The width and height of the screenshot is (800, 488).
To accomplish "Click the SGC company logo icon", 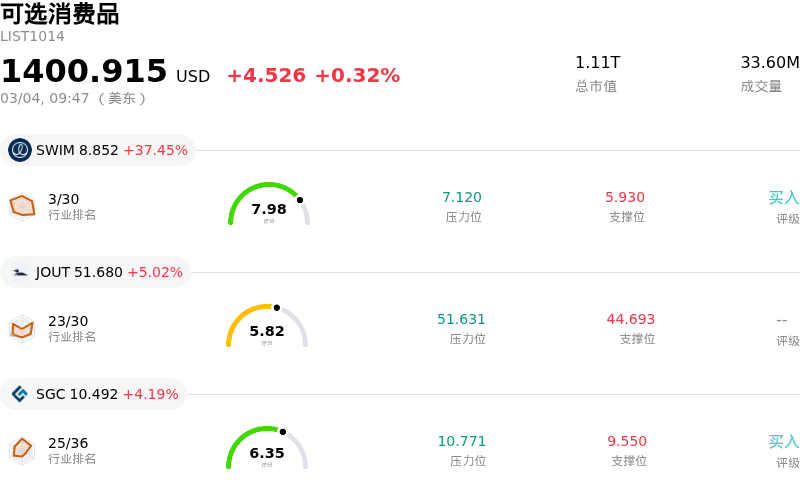I will 20,394.
